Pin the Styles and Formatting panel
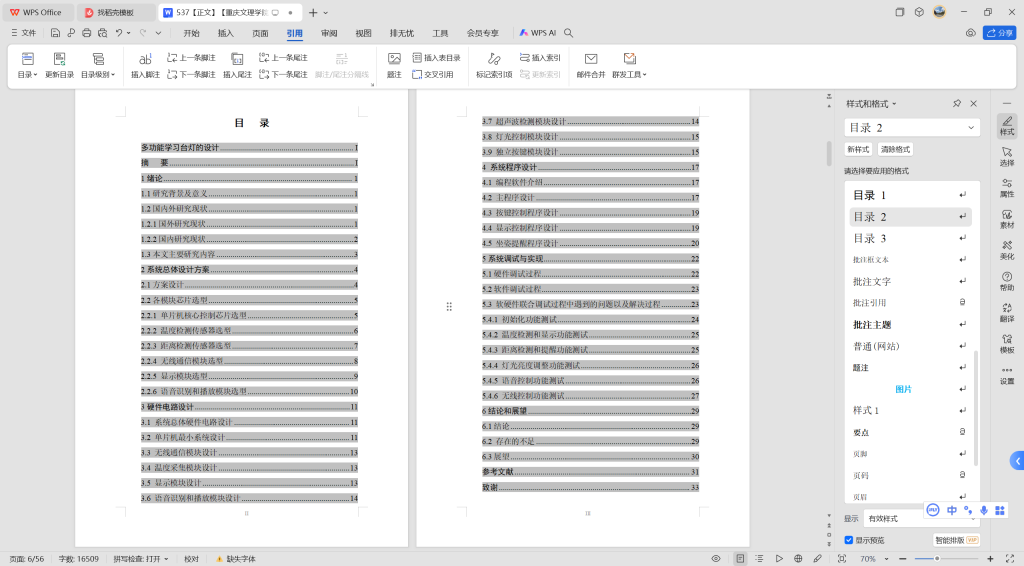1024x566 pixels. pos(957,103)
